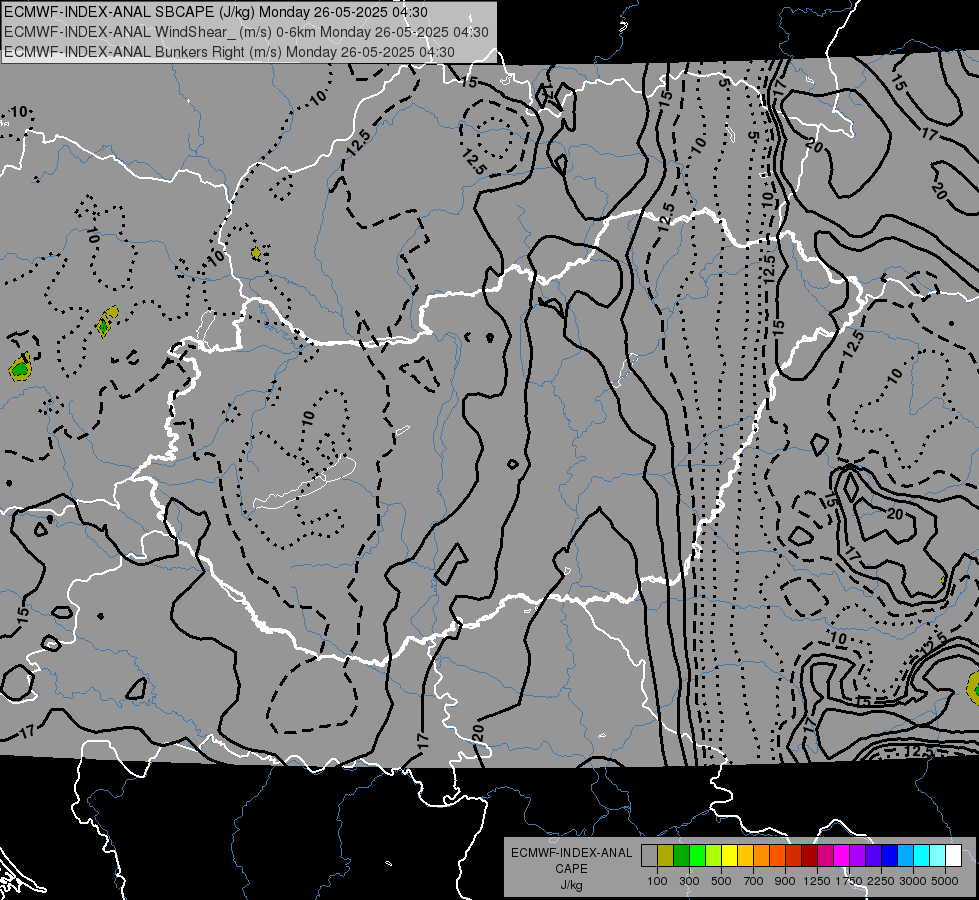The image size is (979, 900).
Task: Click the 500 legend value
Action: [721, 881]
